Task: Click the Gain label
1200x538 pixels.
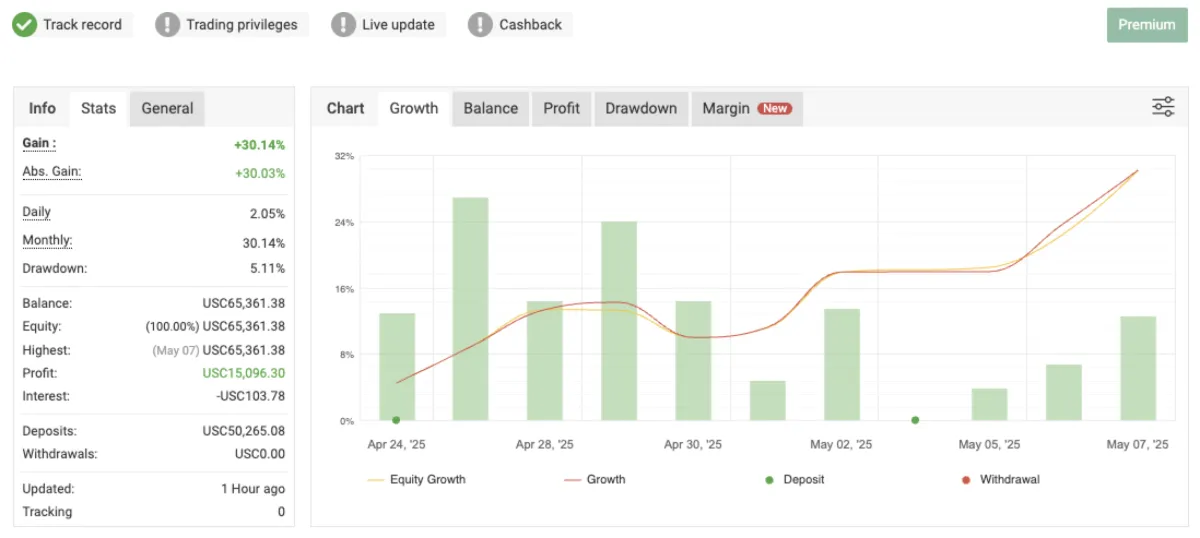Action: [x=39, y=144]
